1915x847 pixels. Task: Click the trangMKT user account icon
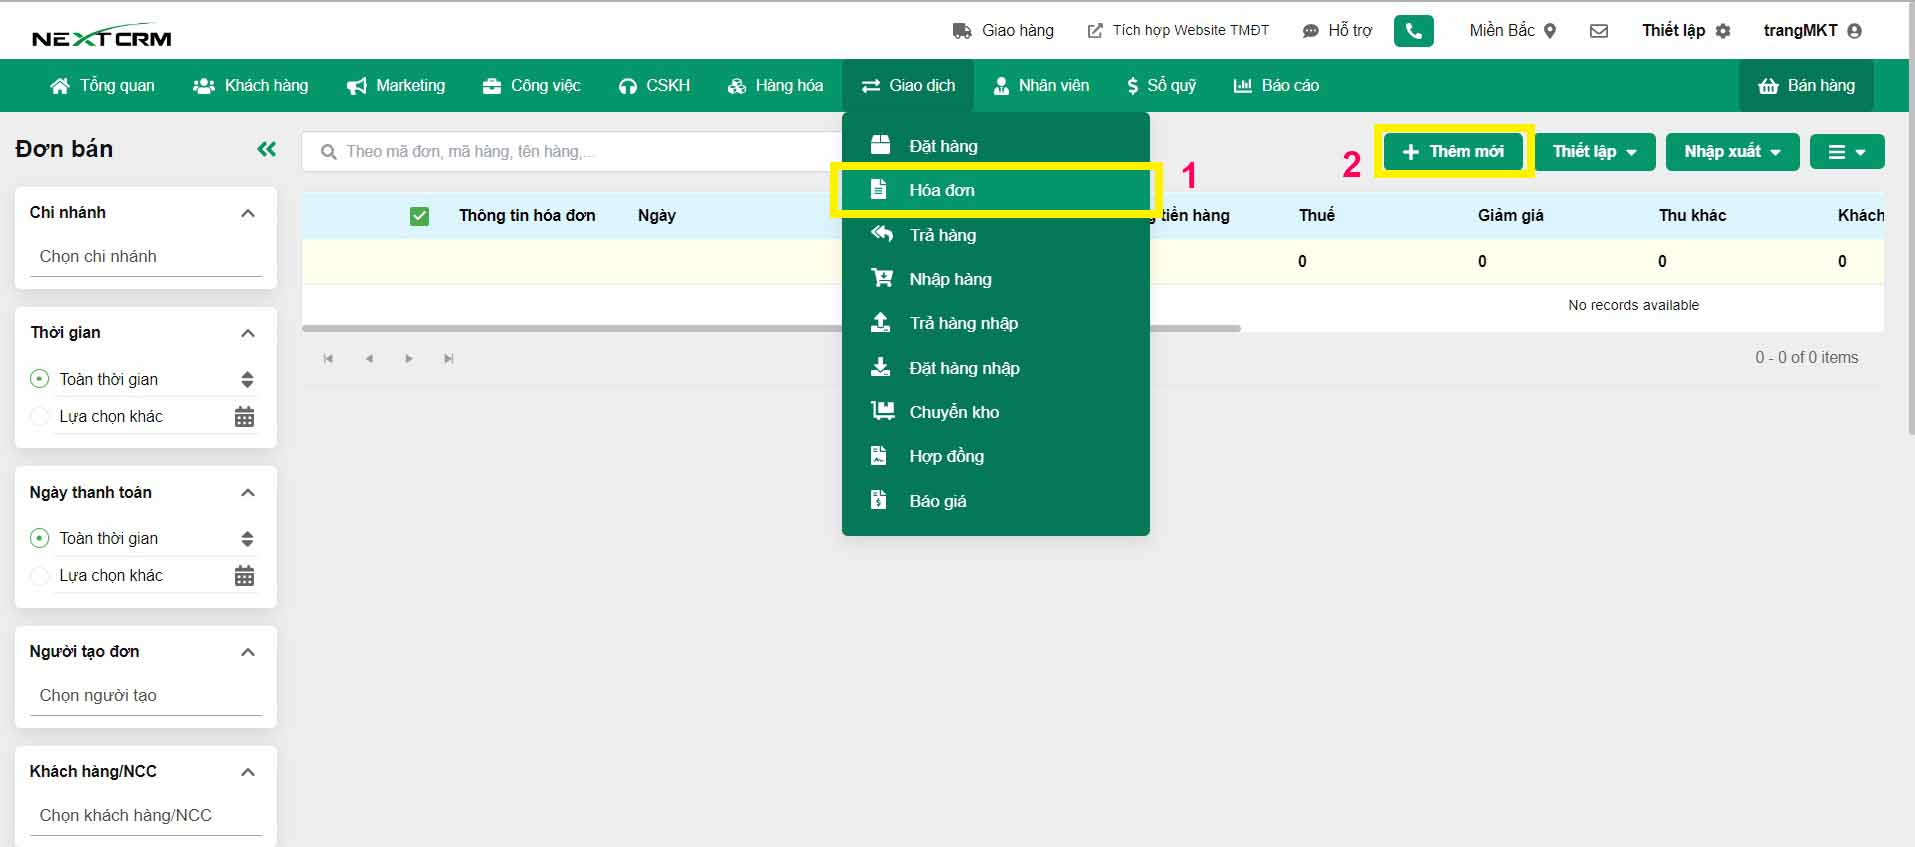pyautogui.click(x=1855, y=31)
